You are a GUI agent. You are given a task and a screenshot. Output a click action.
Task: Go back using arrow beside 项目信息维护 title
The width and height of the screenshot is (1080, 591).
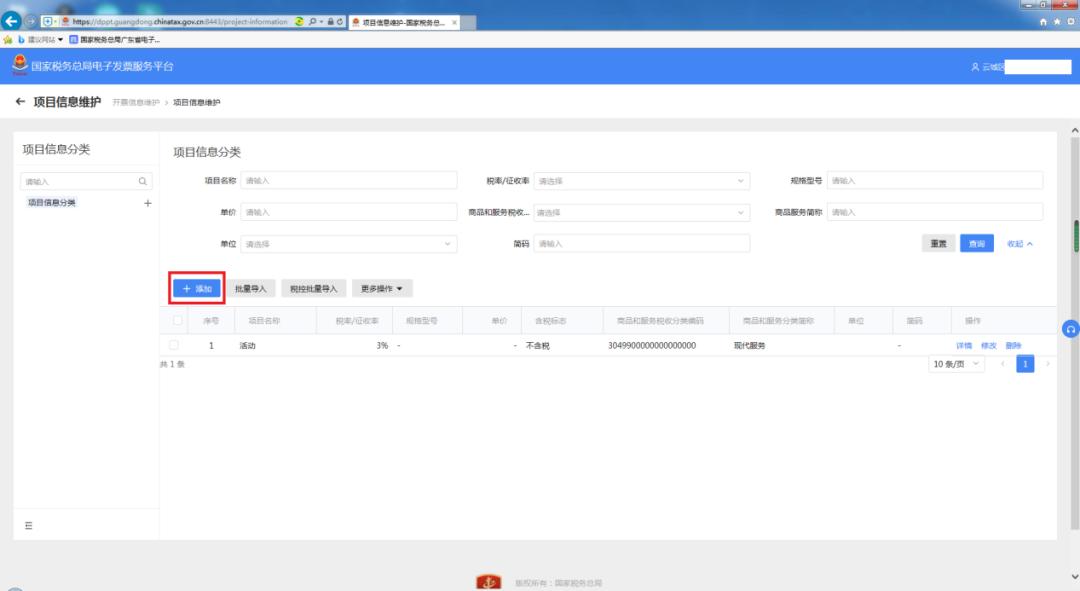tap(20, 102)
